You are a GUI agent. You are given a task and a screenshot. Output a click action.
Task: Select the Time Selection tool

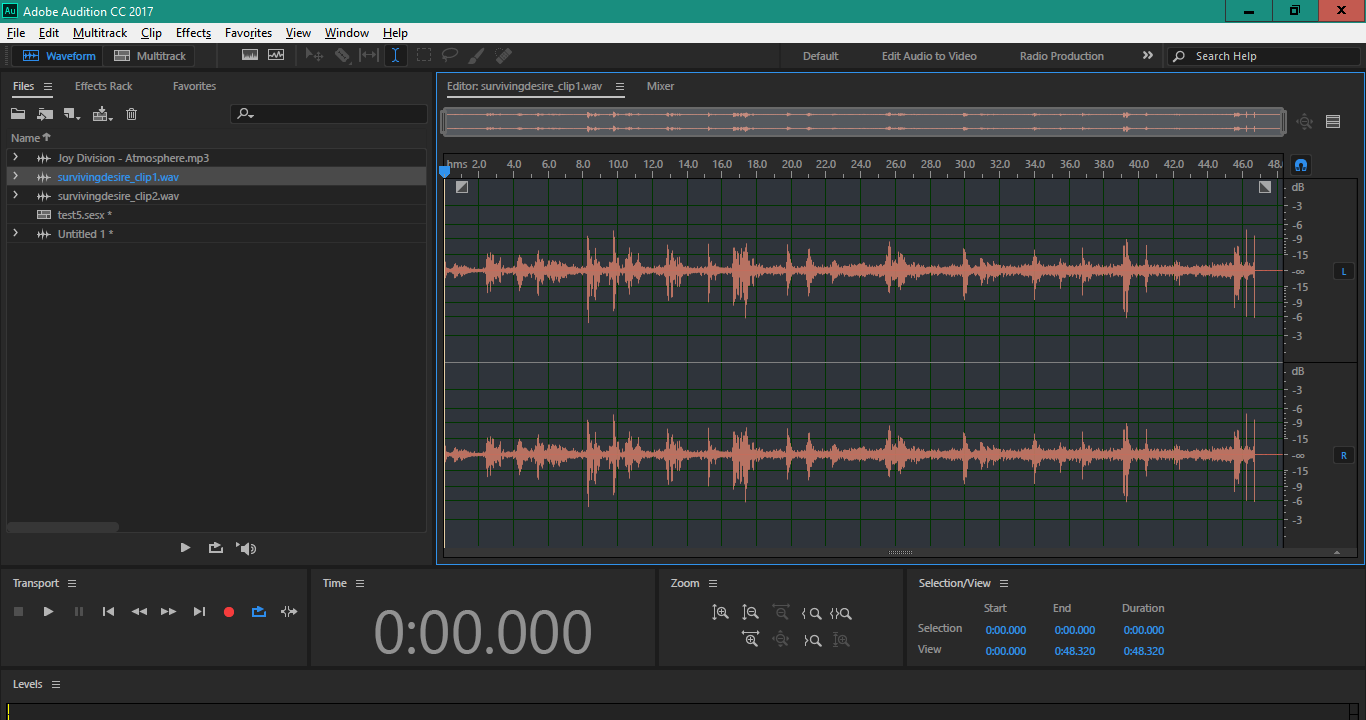[396, 56]
